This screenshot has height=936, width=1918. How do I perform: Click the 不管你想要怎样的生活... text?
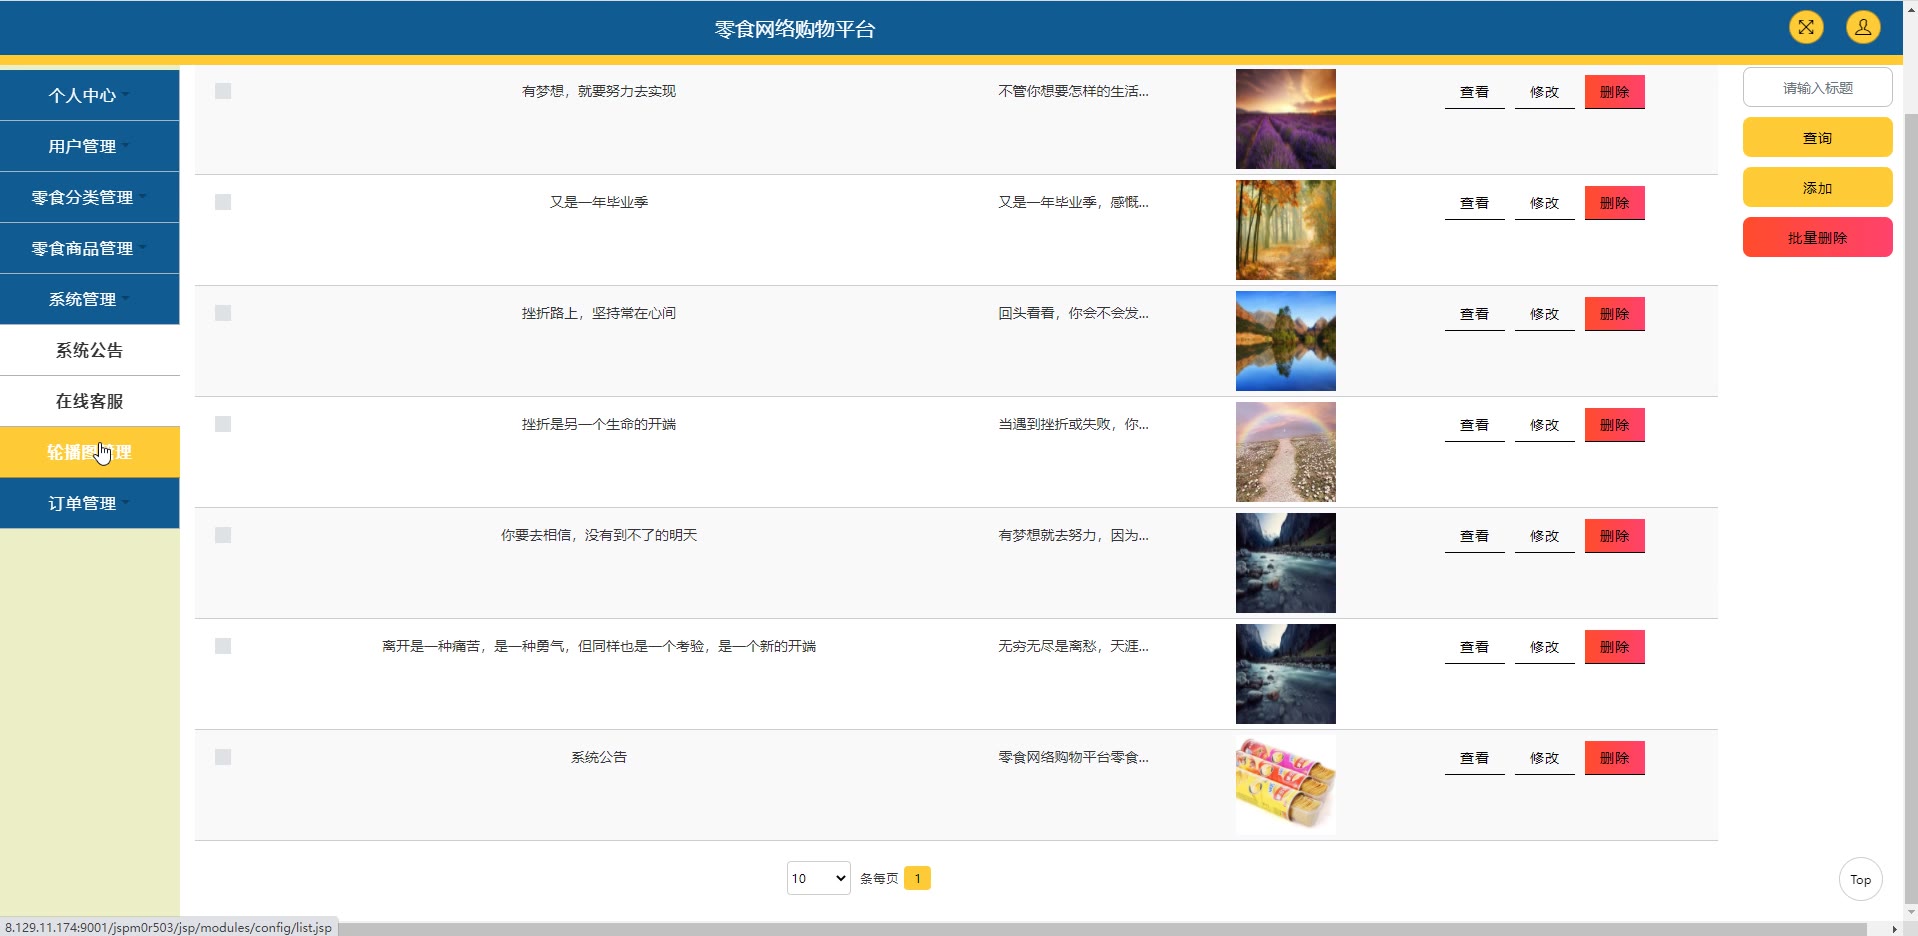coord(1073,91)
